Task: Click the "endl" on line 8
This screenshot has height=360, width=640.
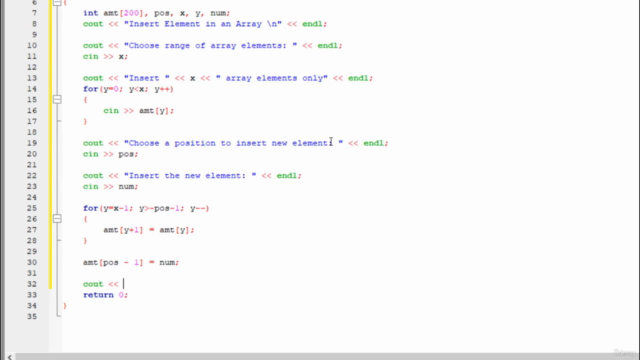Action: pyautogui.click(x=312, y=24)
